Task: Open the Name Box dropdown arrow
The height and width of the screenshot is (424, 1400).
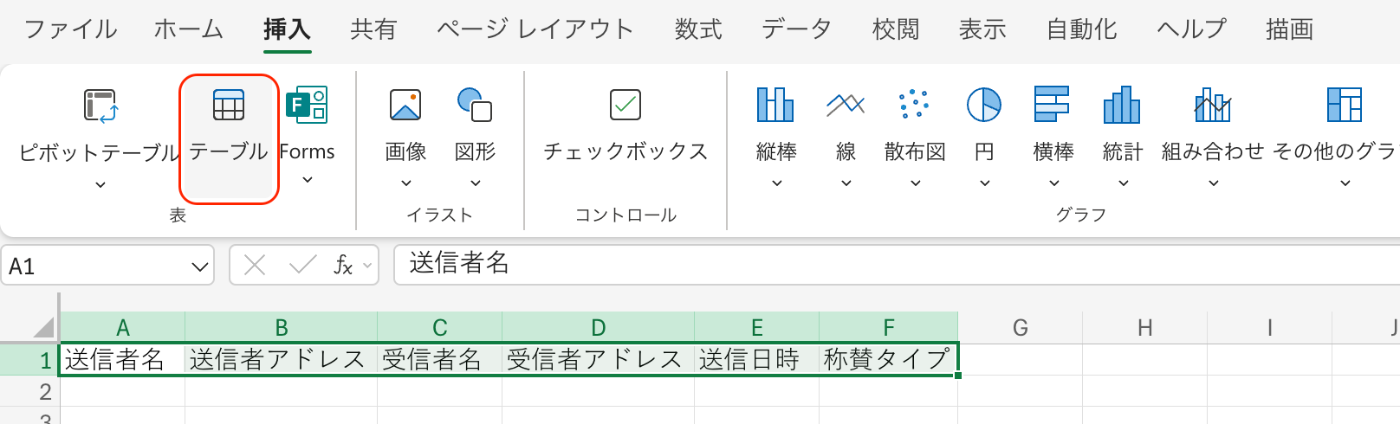Action: (199, 265)
